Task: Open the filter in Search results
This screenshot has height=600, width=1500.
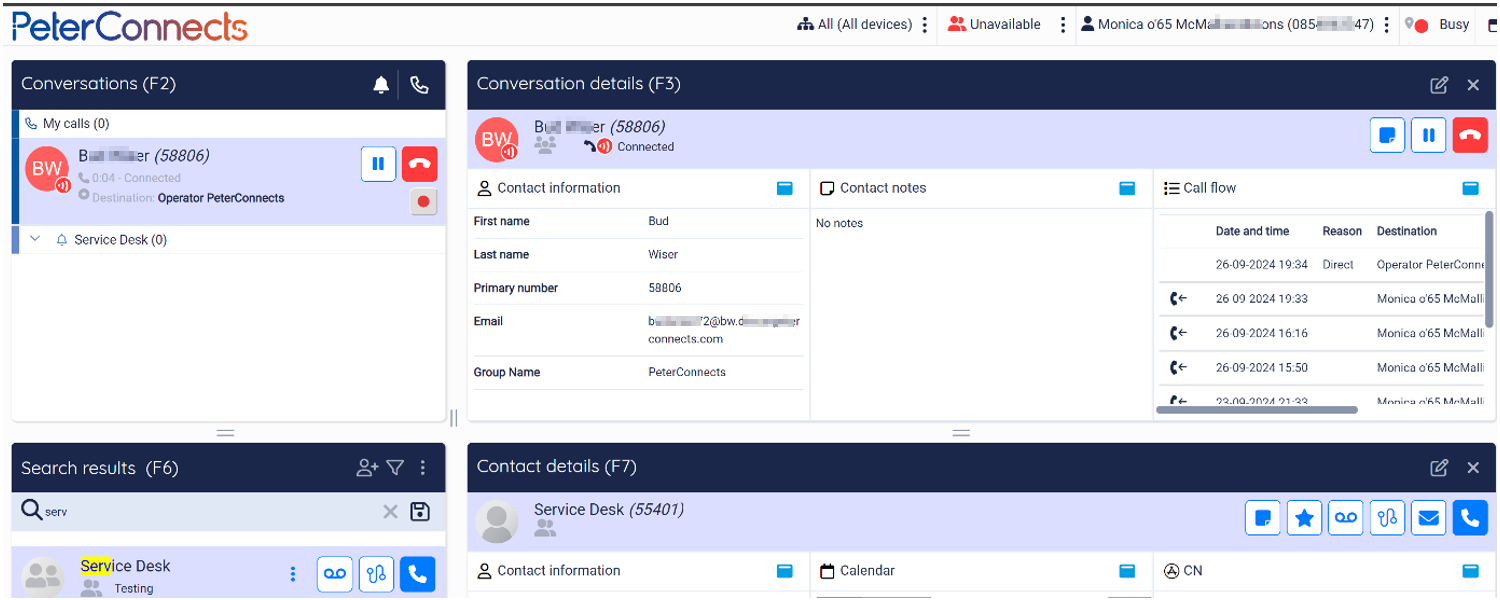Action: (395, 467)
